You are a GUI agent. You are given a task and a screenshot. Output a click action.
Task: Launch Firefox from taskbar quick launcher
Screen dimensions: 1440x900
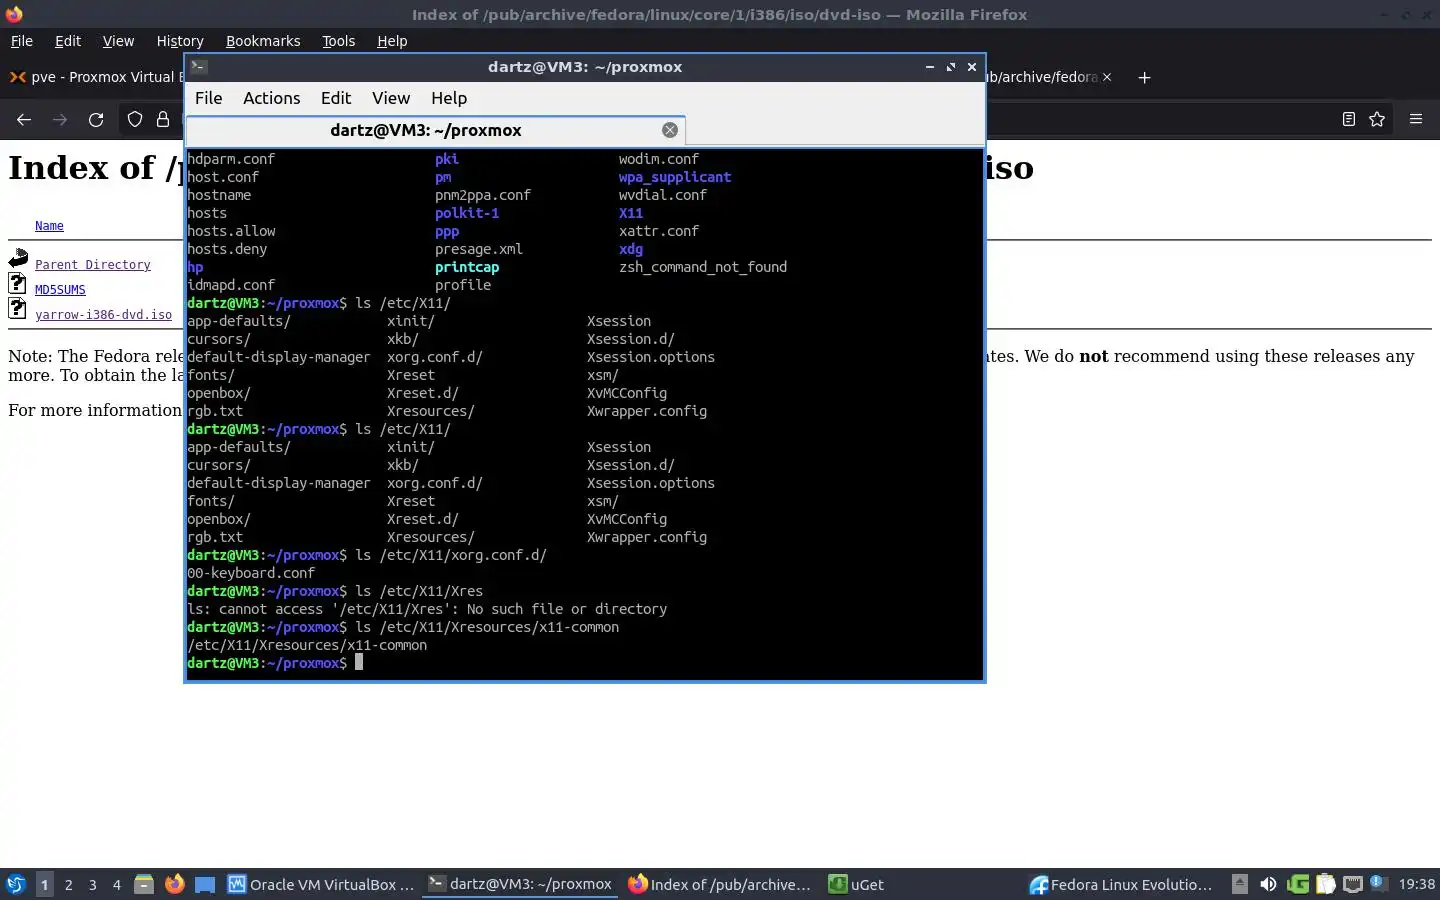(175, 884)
